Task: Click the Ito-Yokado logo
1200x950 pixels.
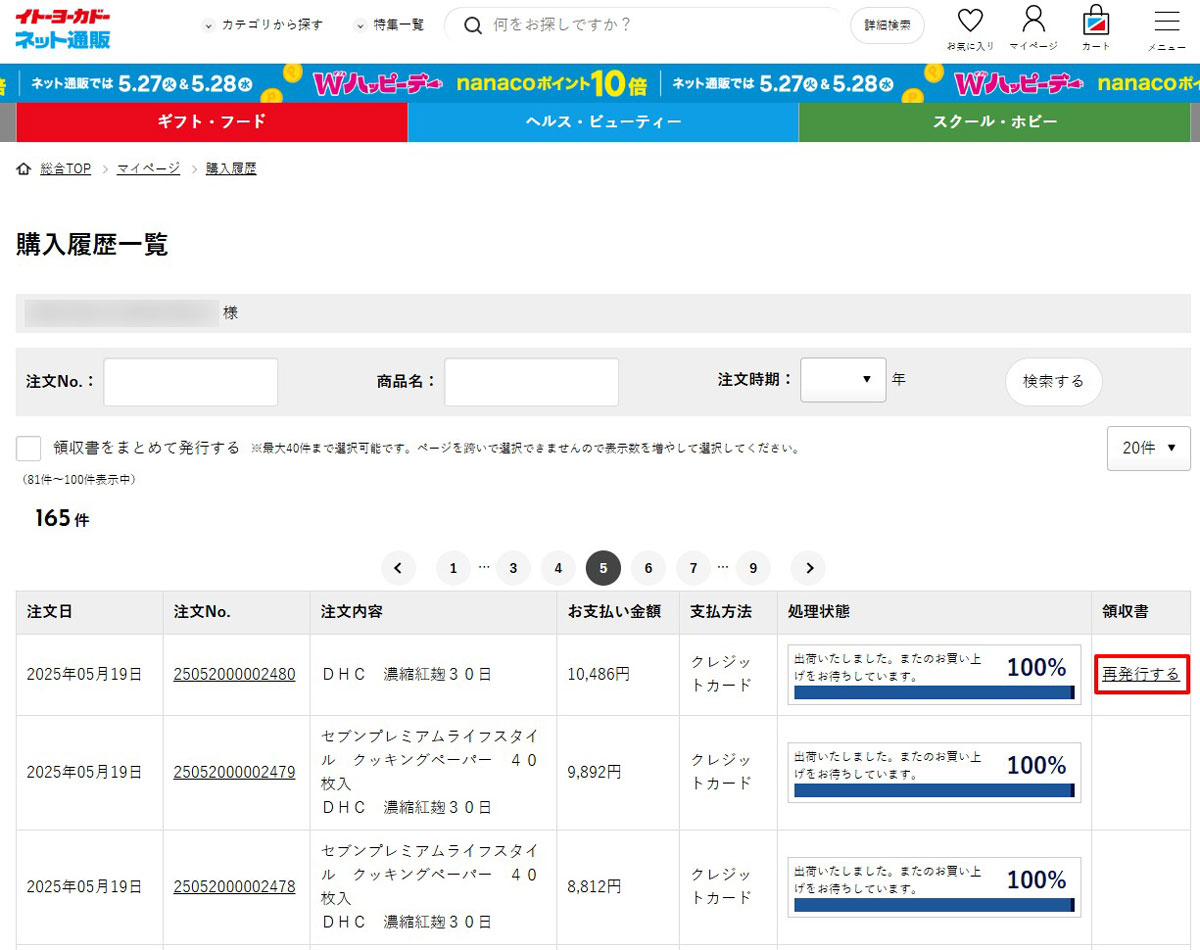Action: (63, 28)
